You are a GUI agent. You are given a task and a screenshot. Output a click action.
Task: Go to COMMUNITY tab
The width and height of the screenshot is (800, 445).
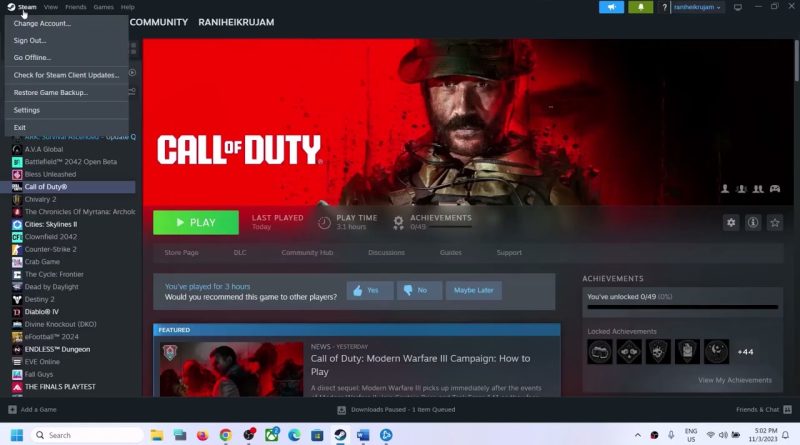click(x=159, y=22)
